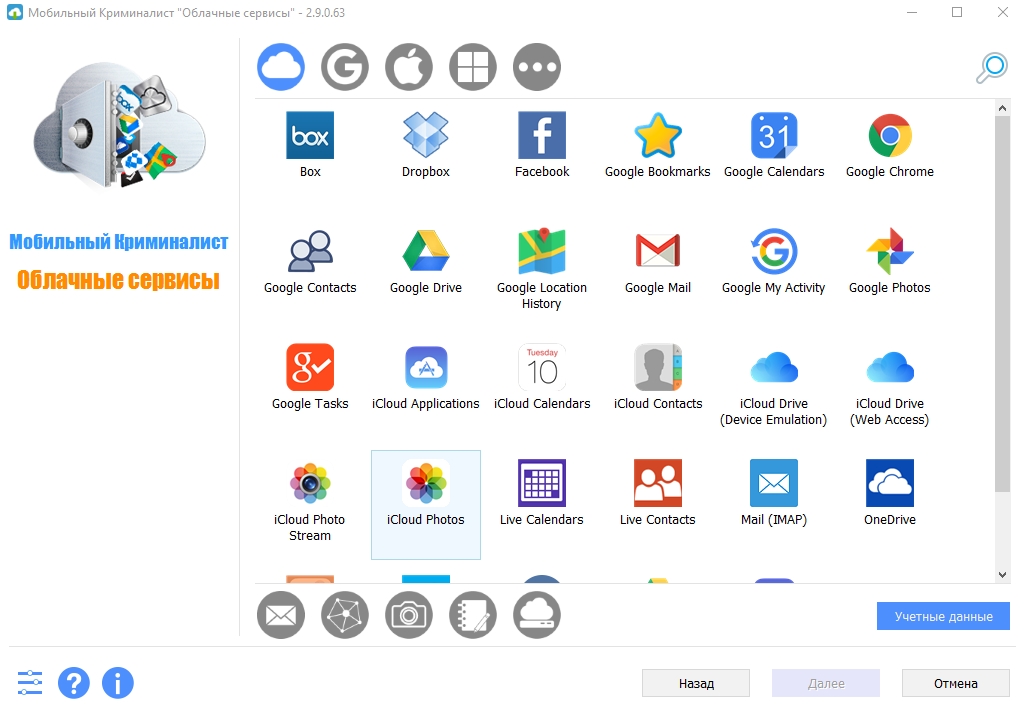The image size is (1024, 717).
Task: Filter by mail services envelope icon
Action: 281,615
